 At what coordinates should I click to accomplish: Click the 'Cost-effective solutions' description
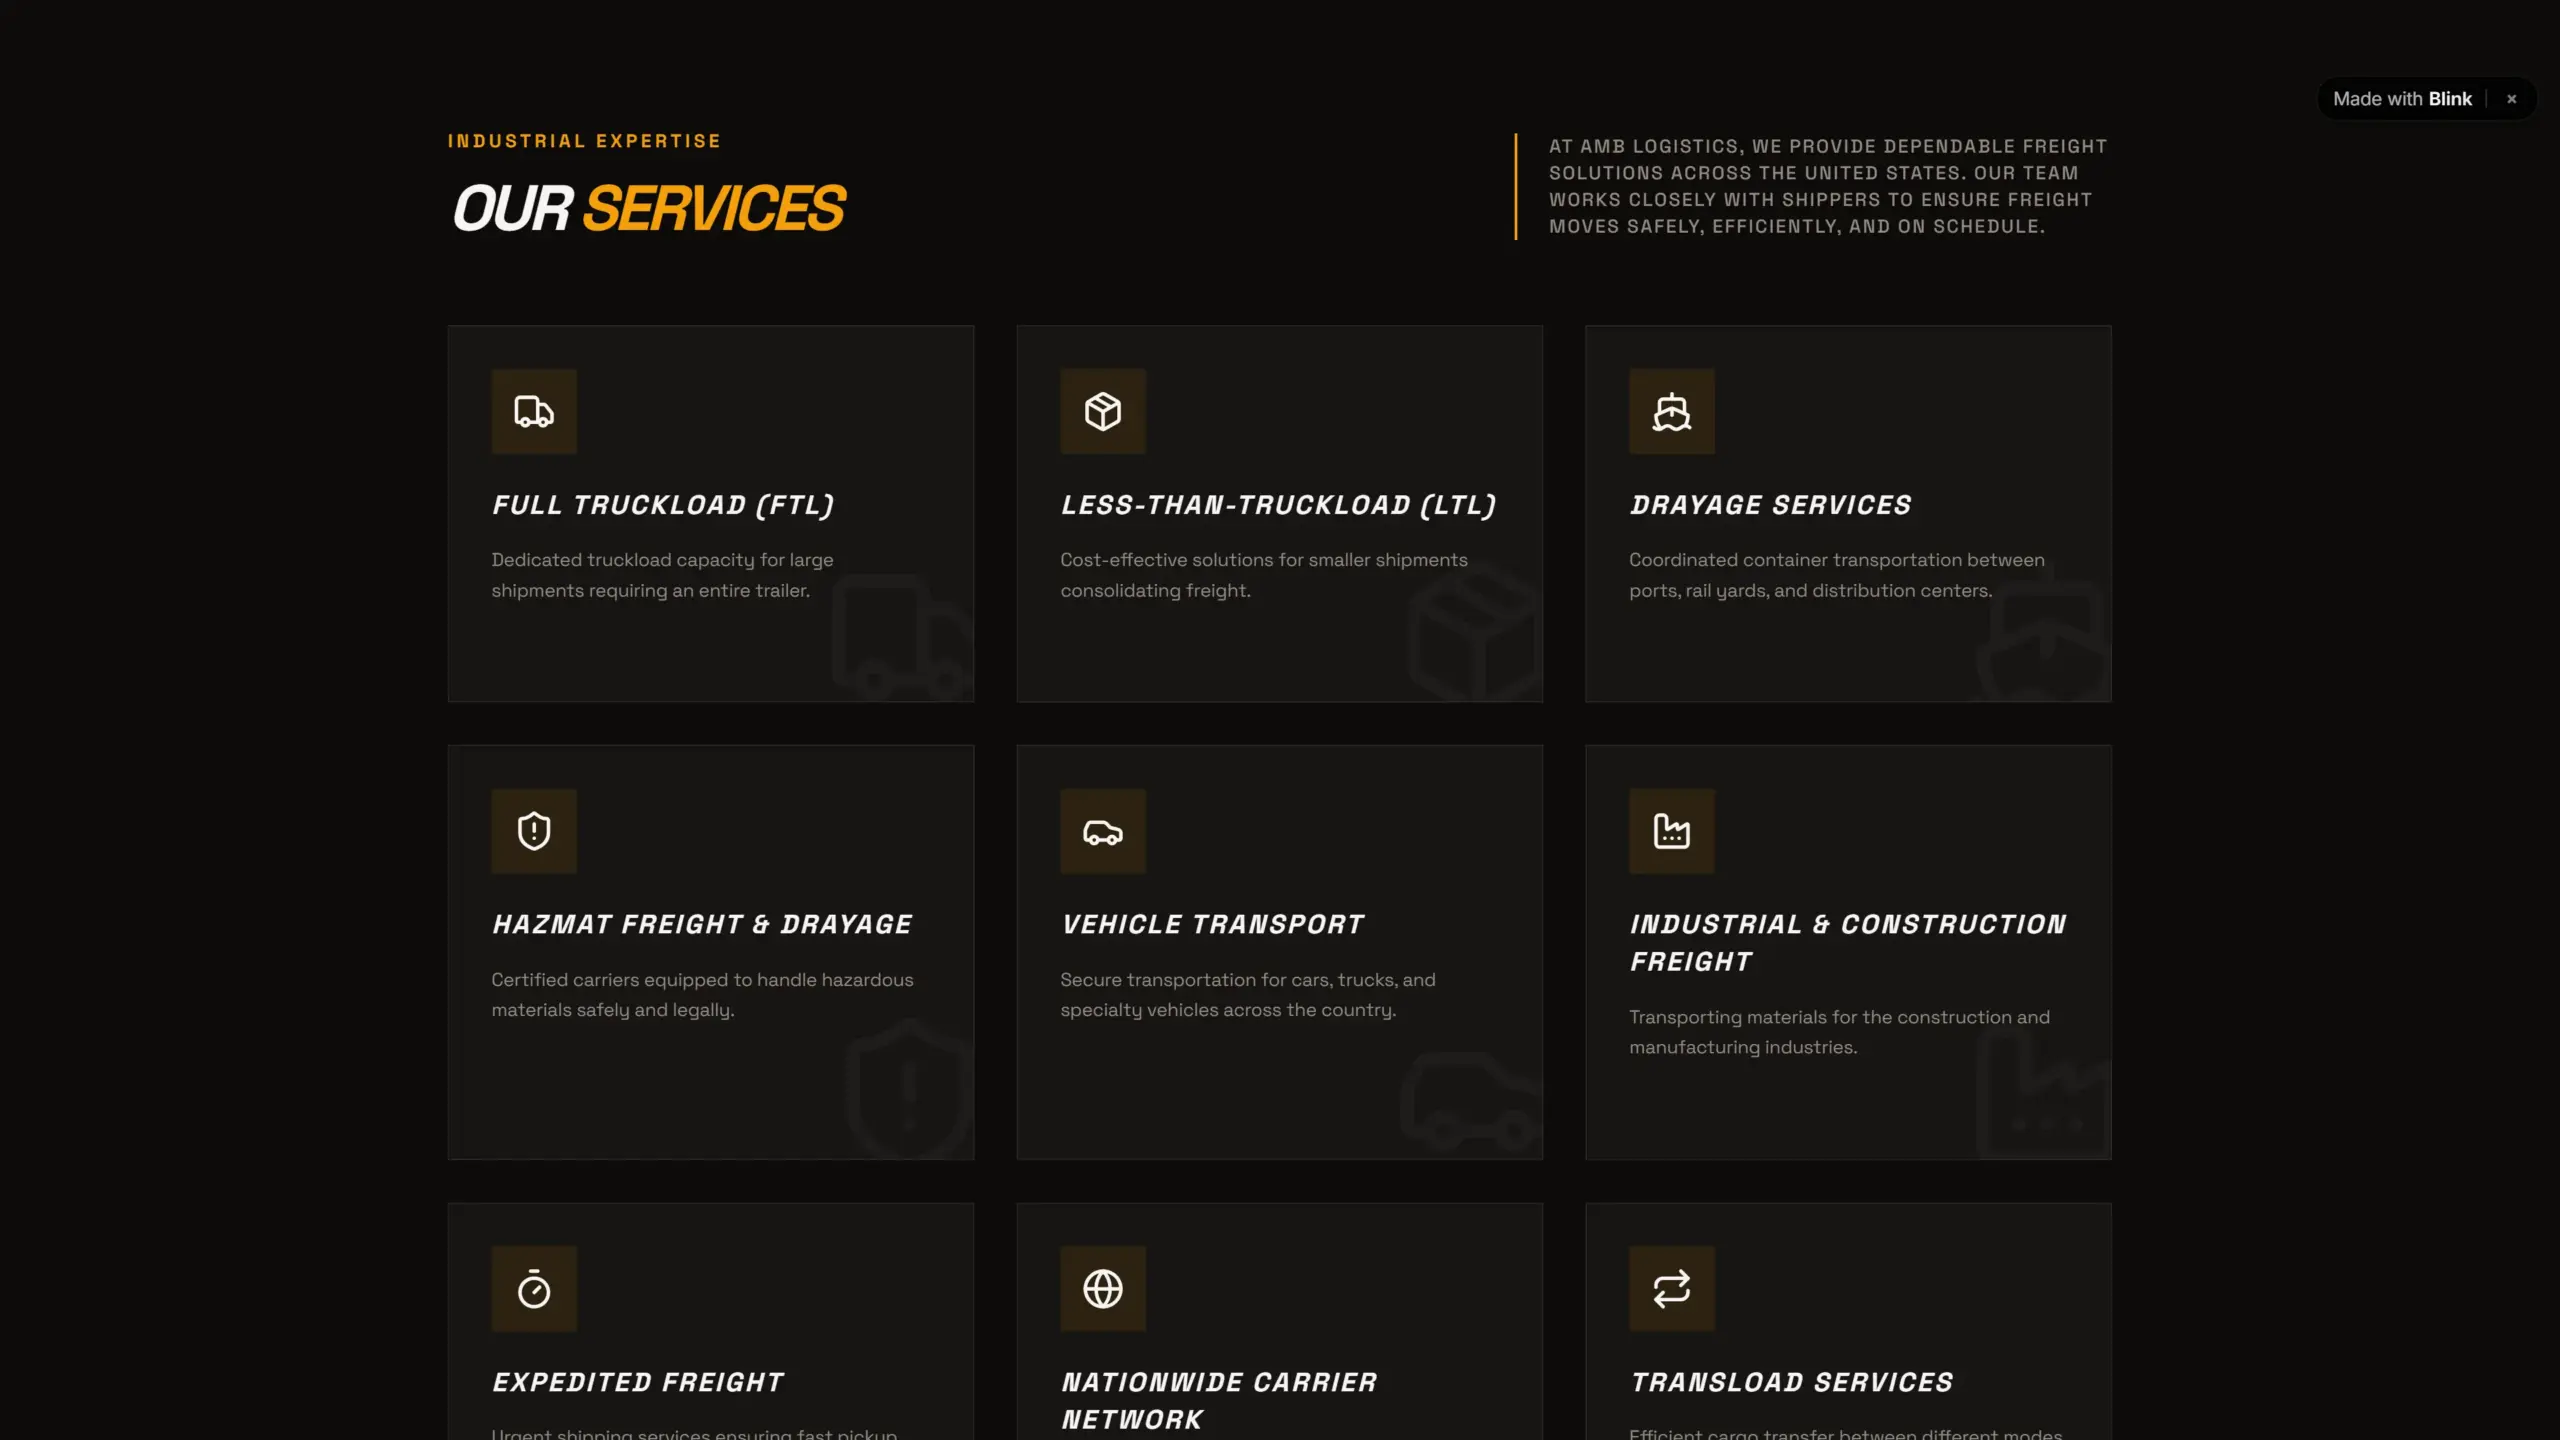tap(1264, 575)
